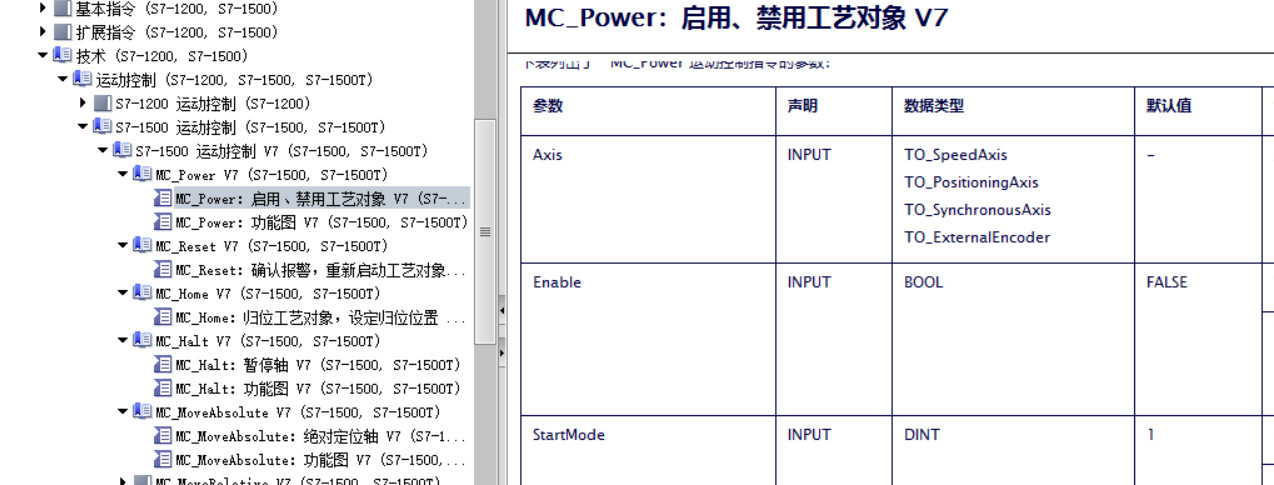Click the book icon next to MC_Power V7 folder
Viewport: 1274px width, 485px height.
144,175
